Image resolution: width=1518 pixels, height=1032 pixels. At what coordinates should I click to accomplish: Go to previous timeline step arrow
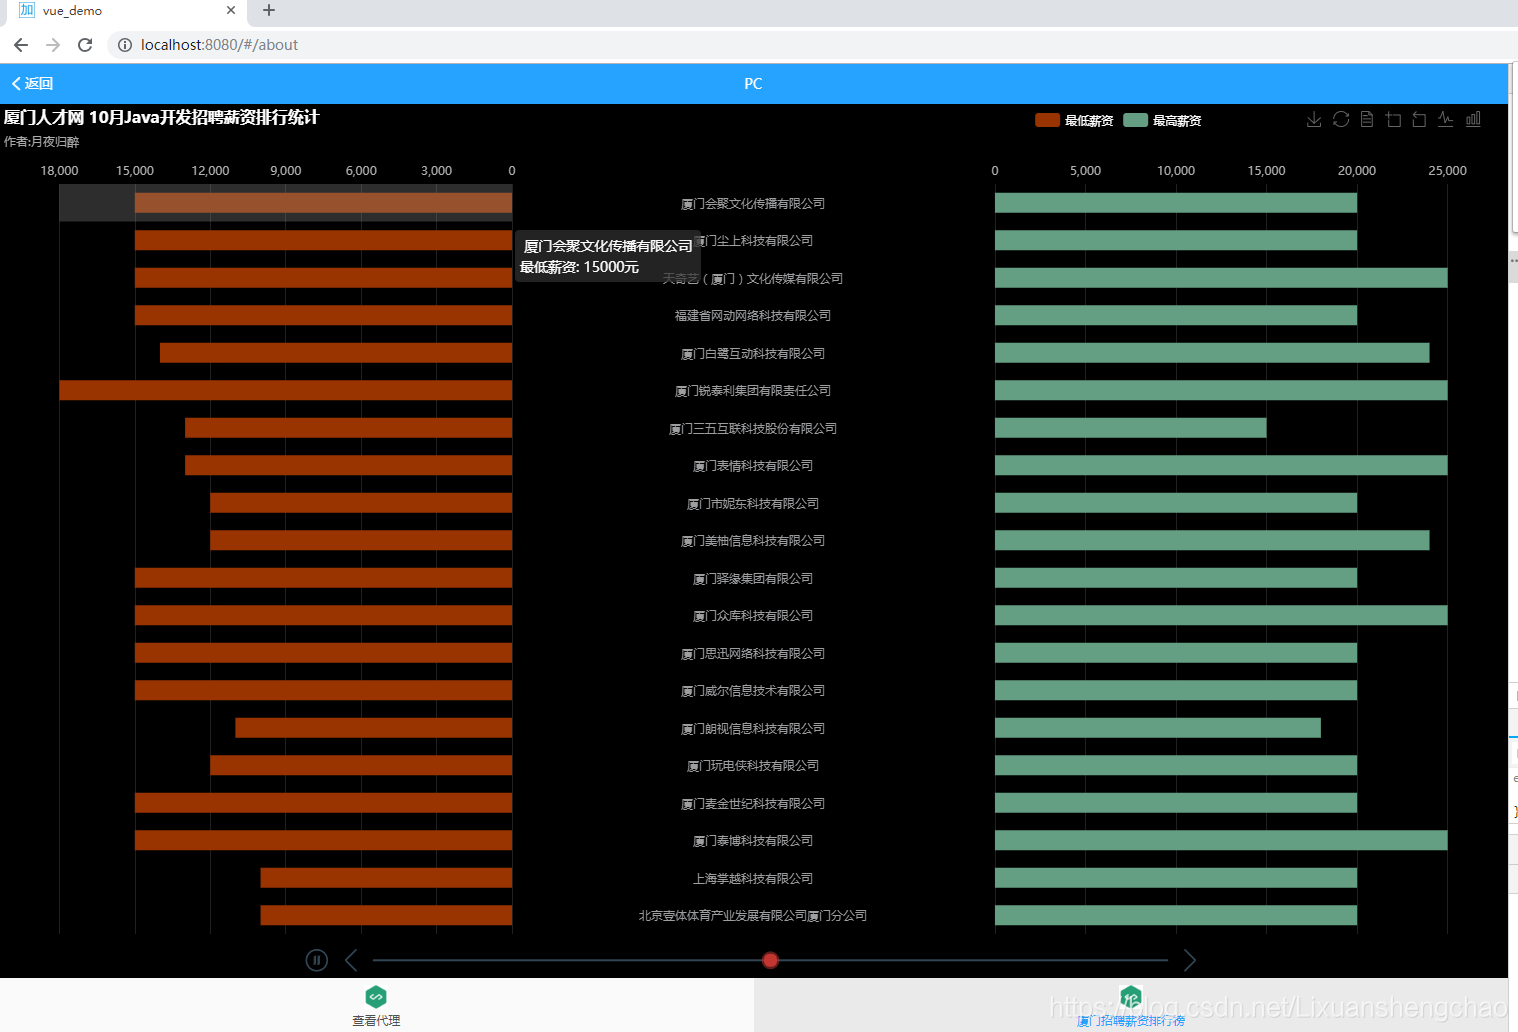pyautogui.click(x=351, y=960)
